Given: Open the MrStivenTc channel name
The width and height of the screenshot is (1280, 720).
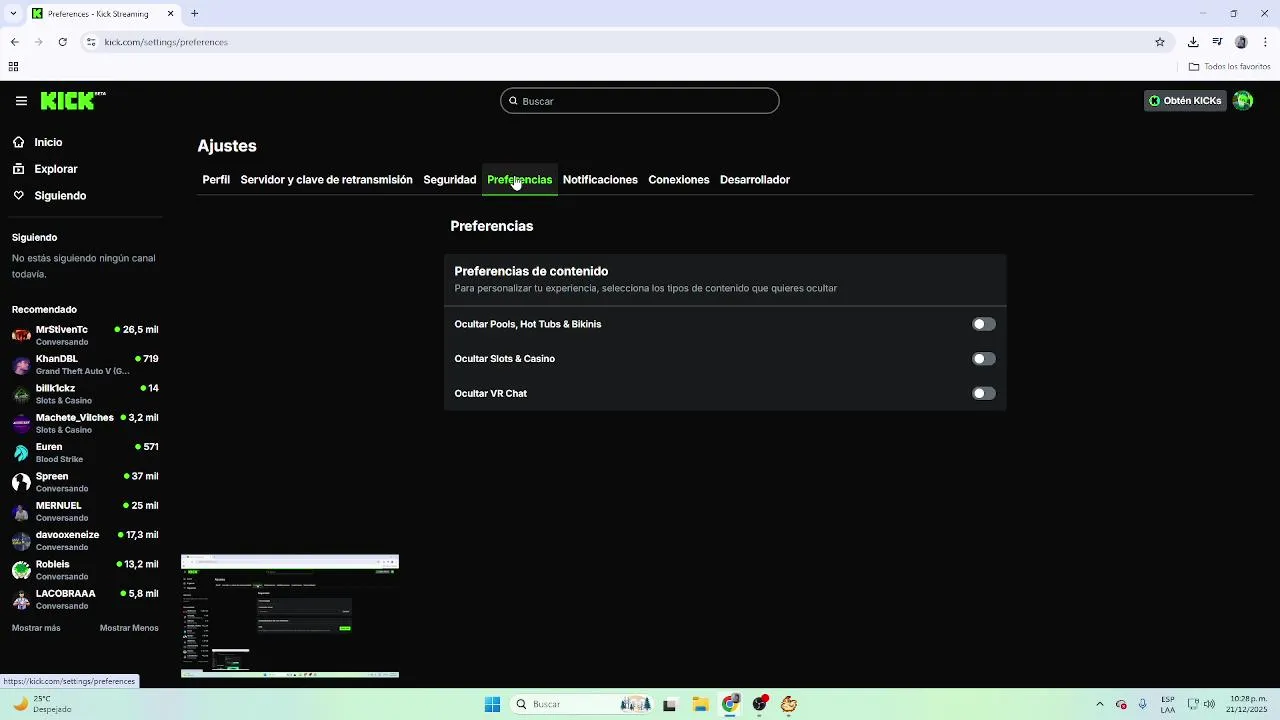Looking at the screenshot, I should [x=62, y=330].
